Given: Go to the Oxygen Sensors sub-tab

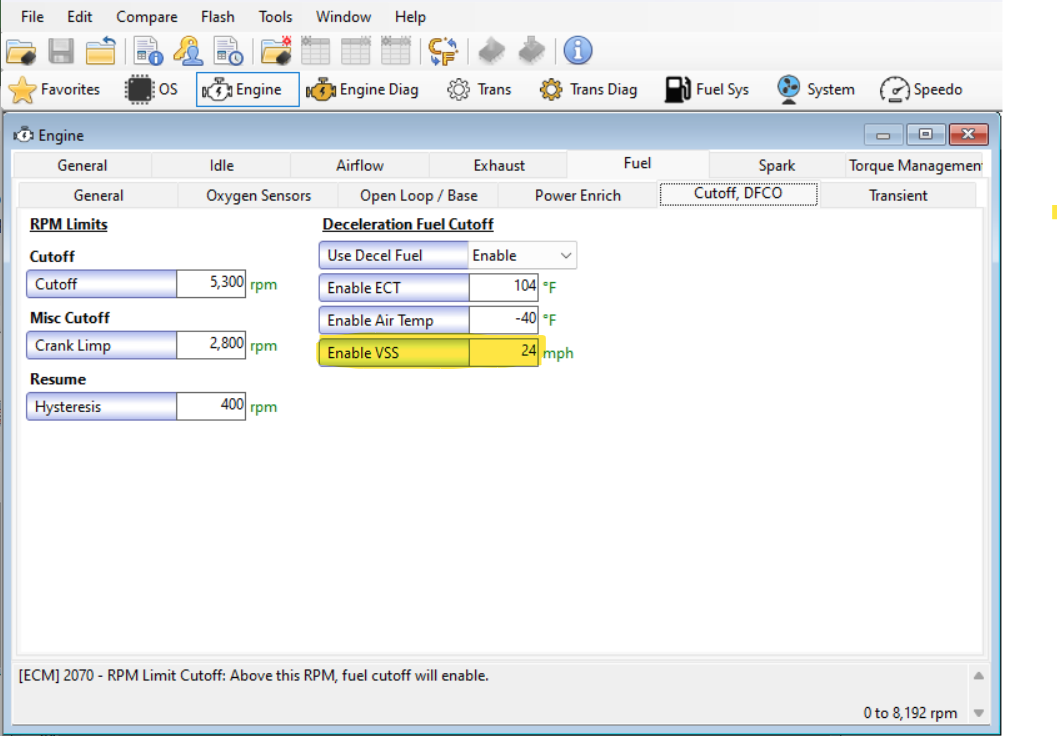Looking at the screenshot, I should 258,196.
